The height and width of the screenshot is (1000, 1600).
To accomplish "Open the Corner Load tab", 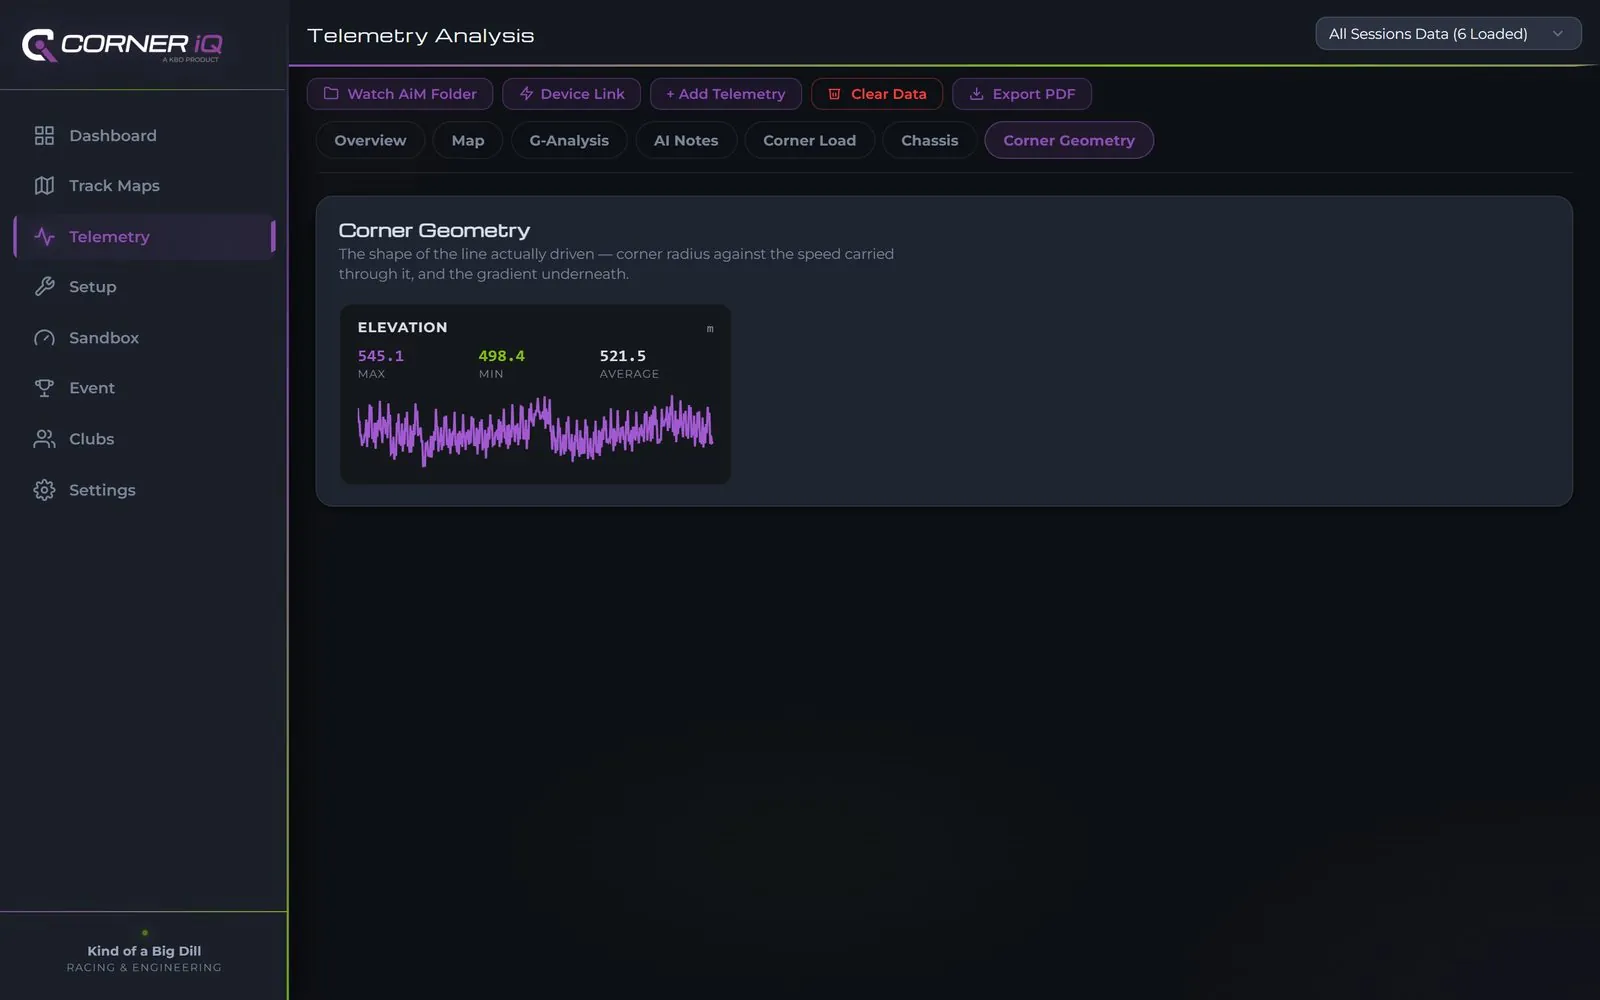I will tap(809, 141).
